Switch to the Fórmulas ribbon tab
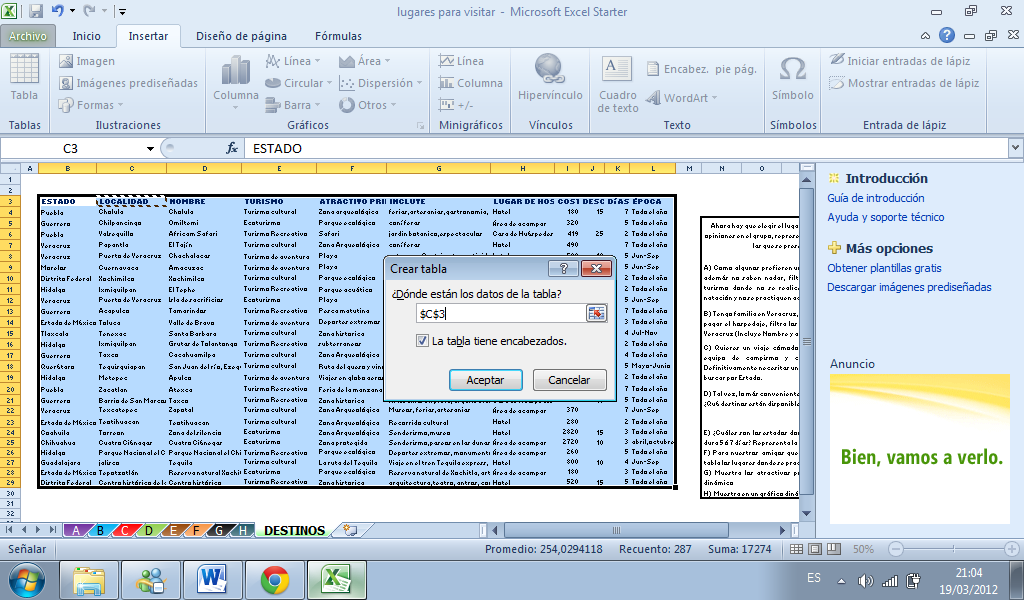This screenshot has width=1024, height=600. pos(338,35)
